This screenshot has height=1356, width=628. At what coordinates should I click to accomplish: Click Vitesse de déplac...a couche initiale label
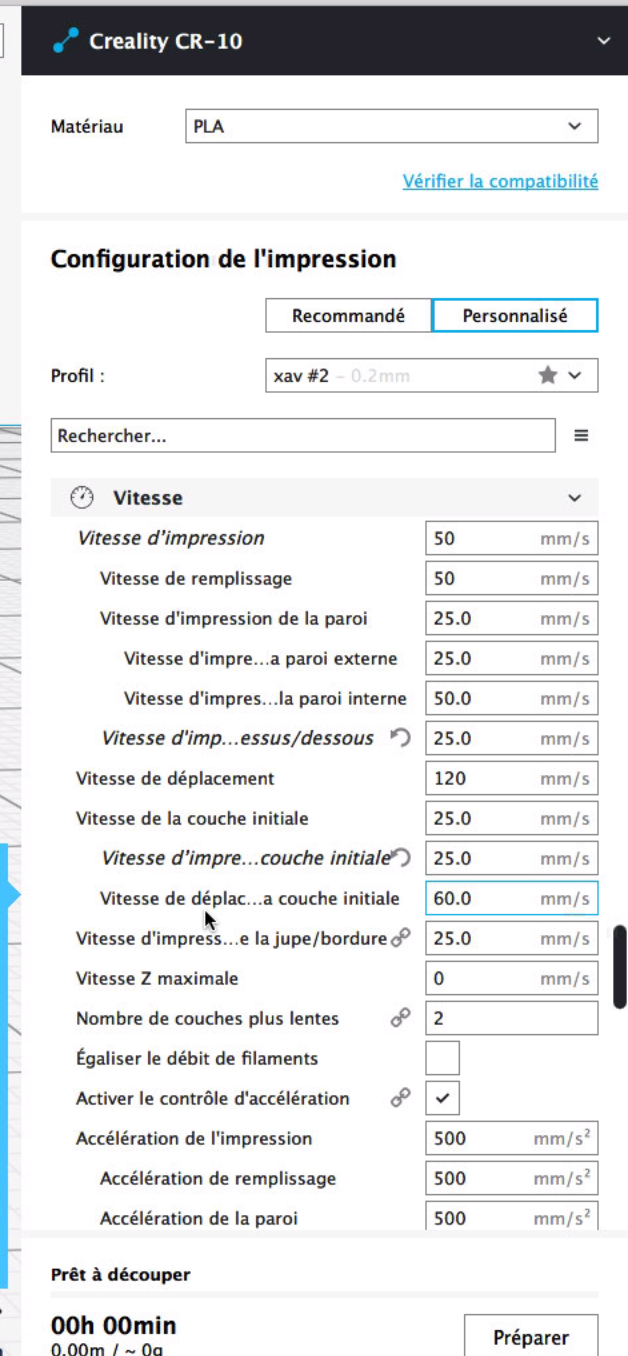coord(249,898)
